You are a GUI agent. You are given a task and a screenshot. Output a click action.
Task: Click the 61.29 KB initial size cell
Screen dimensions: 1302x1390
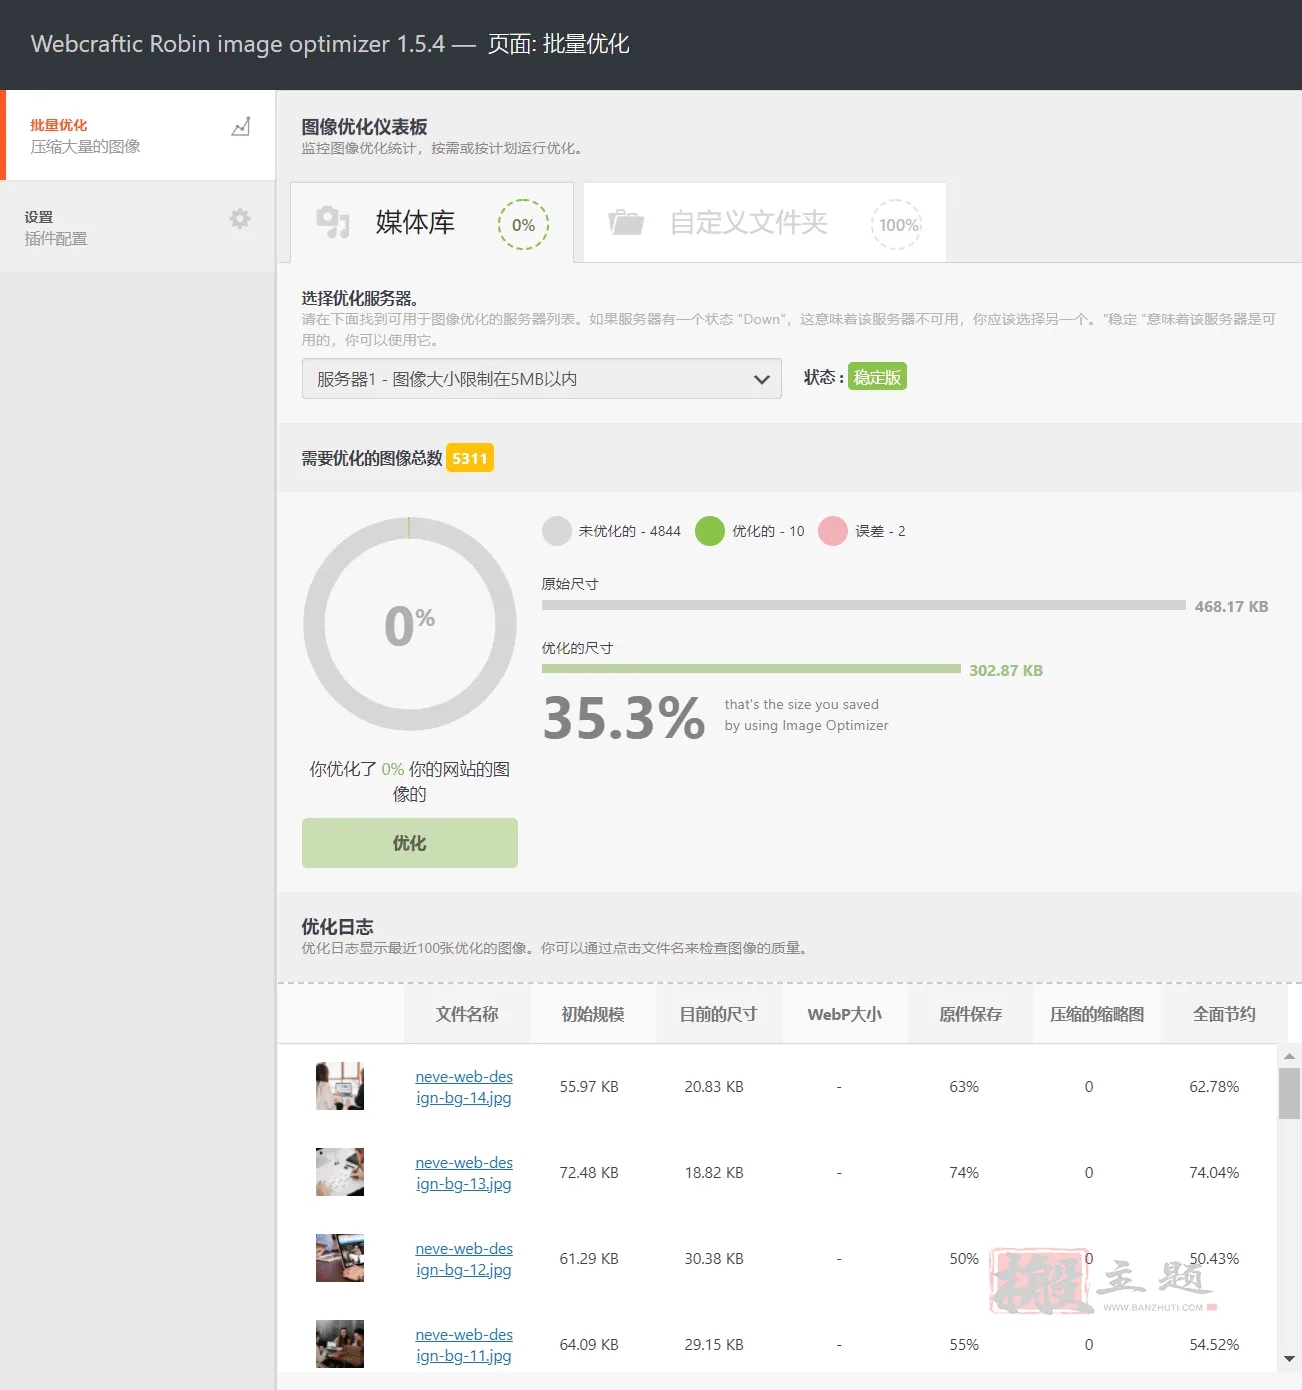pyautogui.click(x=589, y=1258)
